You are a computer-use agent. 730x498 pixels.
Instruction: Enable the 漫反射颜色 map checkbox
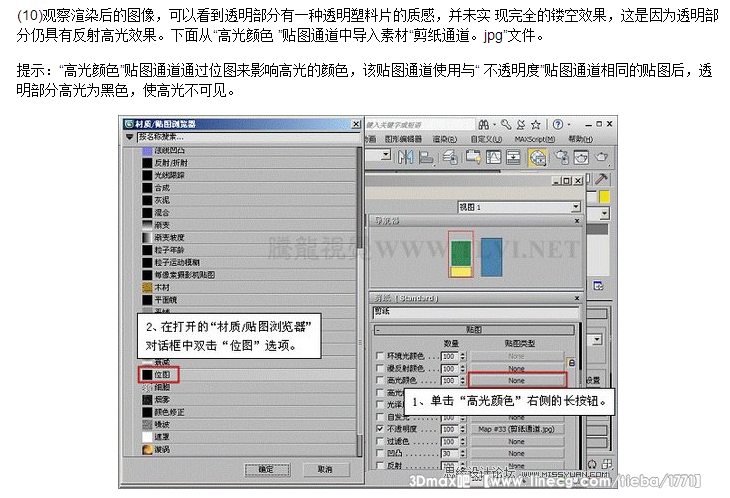(380, 368)
